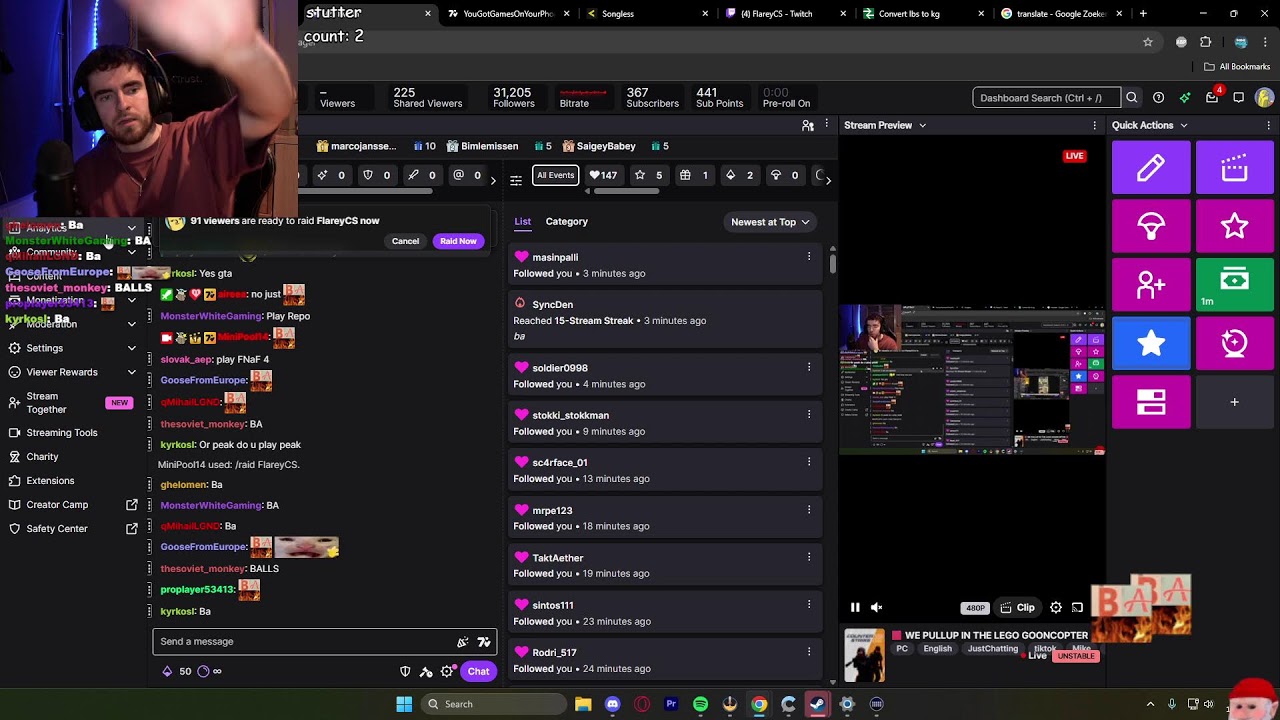The width and height of the screenshot is (1280, 720).
Task: Open the Newest at Top sort dropdown
Action: click(770, 222)
